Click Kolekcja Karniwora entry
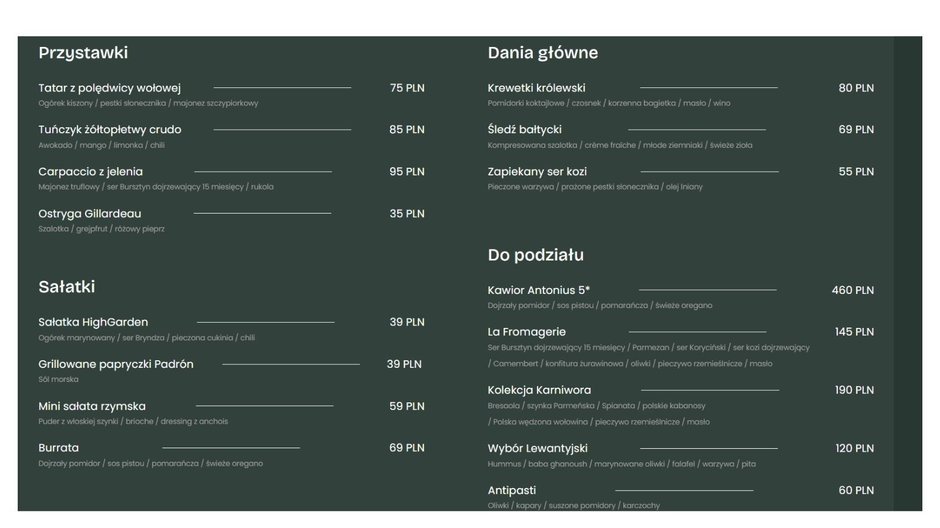Image resolution: width=940 pixels, height=528 pixels. (539, 390)
